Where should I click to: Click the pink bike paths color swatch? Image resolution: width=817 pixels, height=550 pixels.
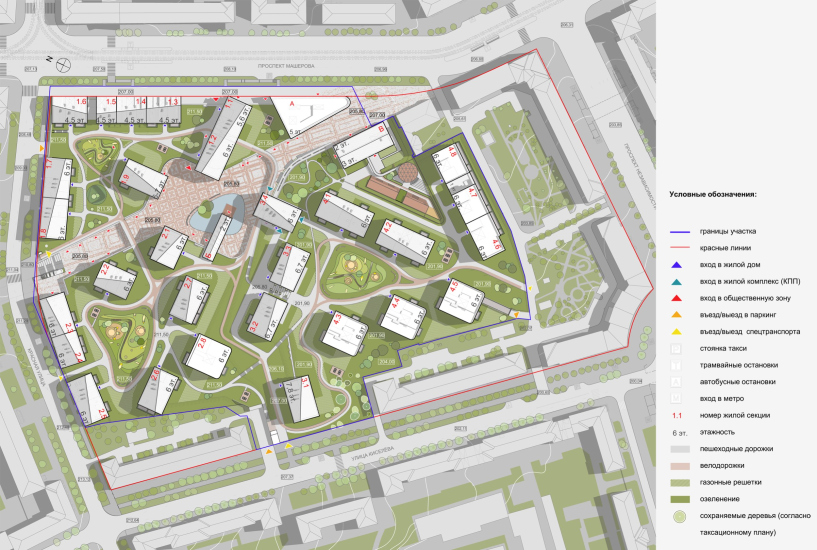[x=677, y=466]
